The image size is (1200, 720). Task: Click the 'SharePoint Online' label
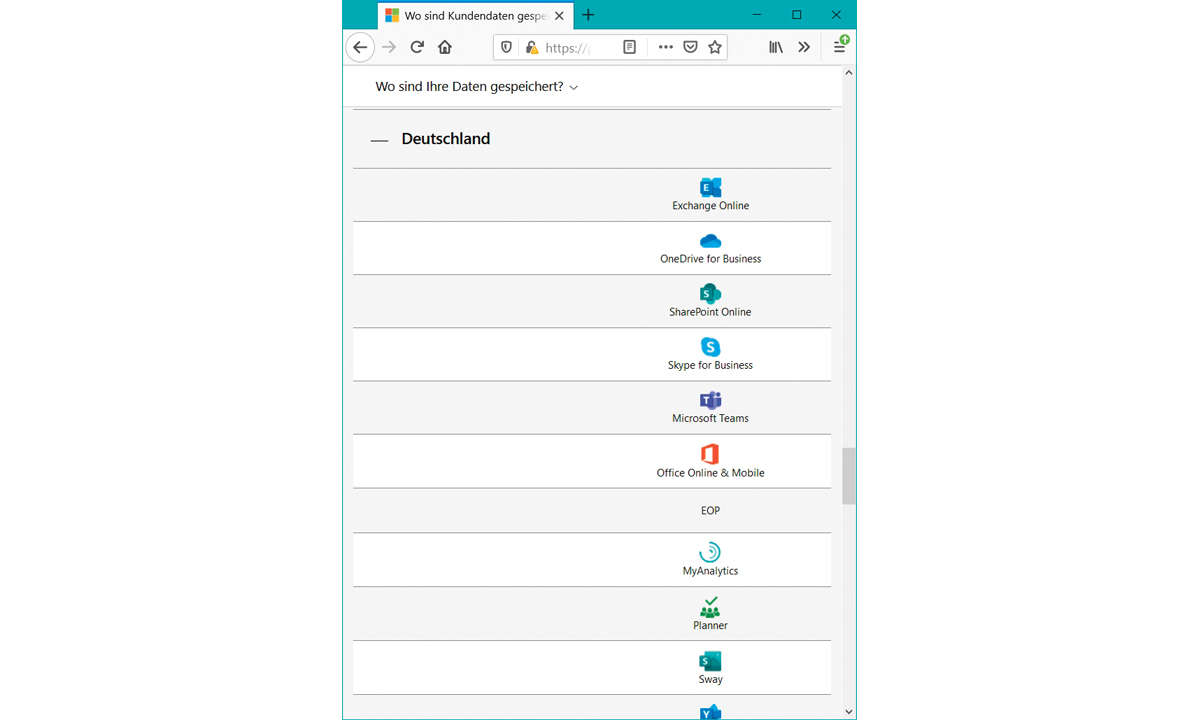710,312
